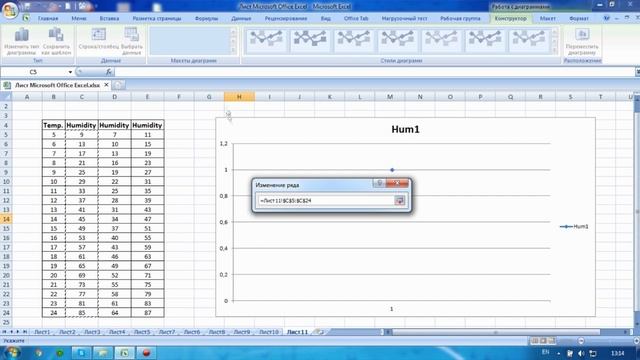This screenshot has height=360, width=640.
Task: Select Hum1 legend entry in chart
Action: (574, 227)
